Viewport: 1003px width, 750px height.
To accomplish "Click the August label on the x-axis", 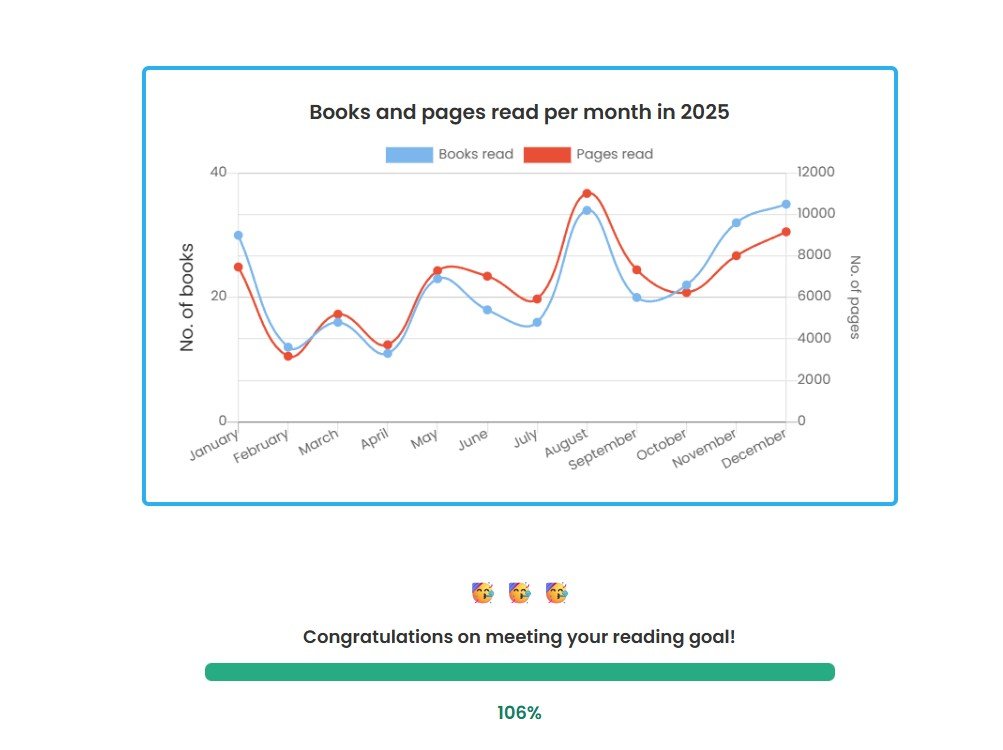I will (566, 446).
